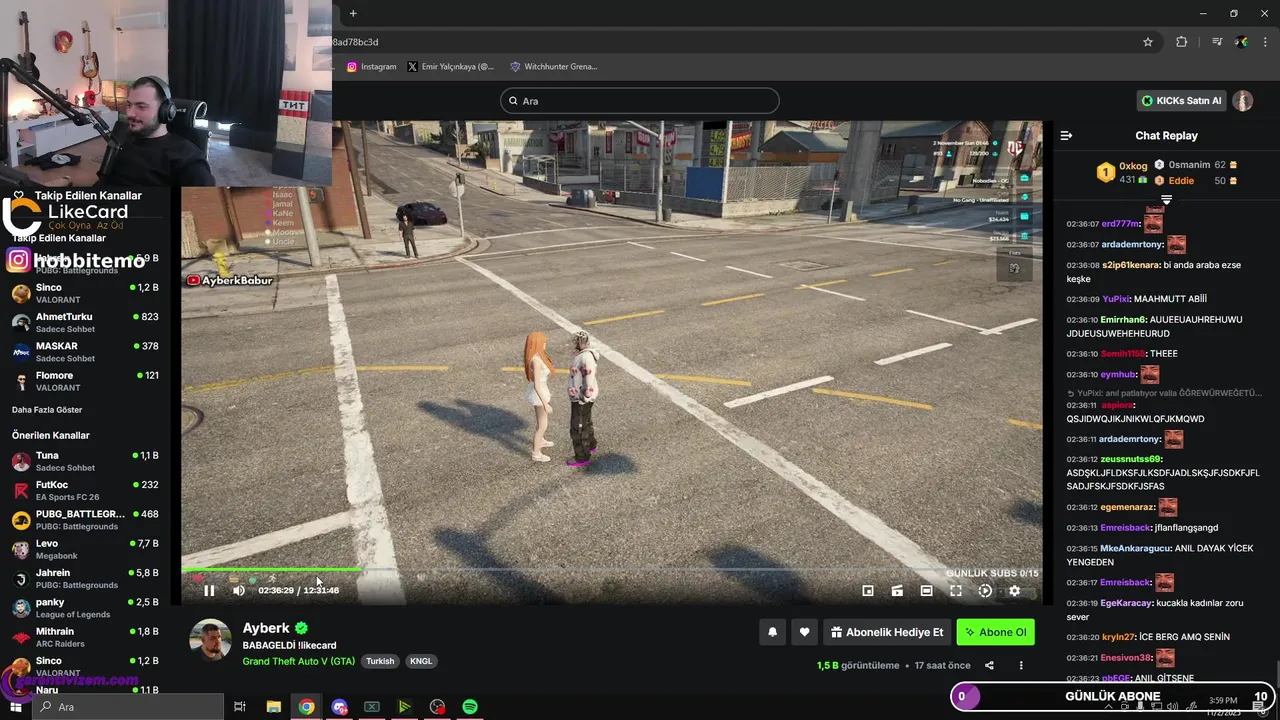Open mini player picture-in-picture
Screen dimensions: 1280x720
[868, 591]
